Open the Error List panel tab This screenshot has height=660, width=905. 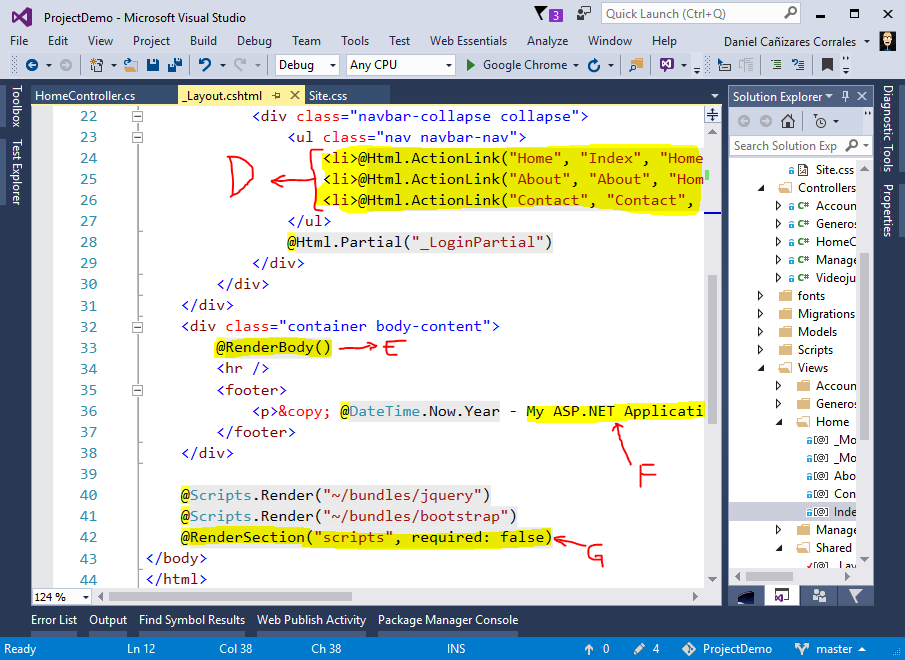(54, 620)
